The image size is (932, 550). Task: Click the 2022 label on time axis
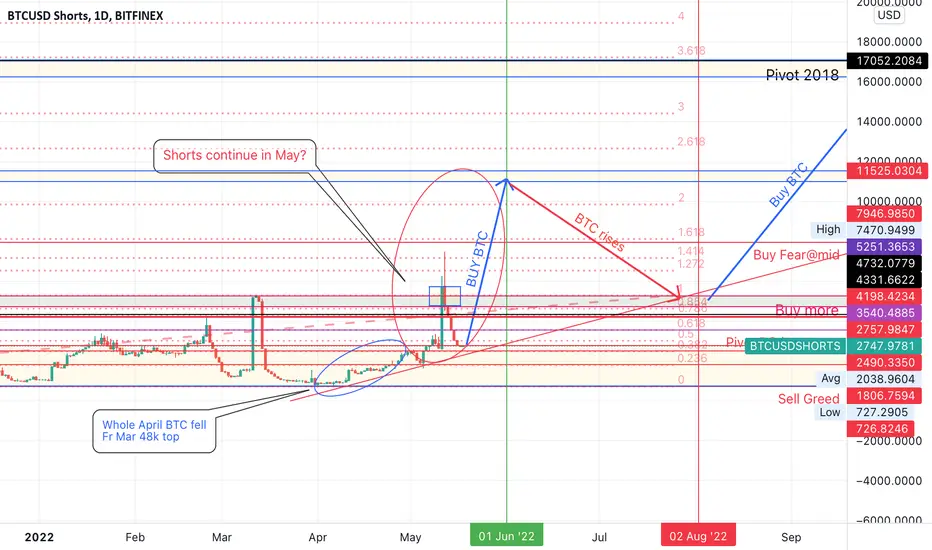point(39,537)
